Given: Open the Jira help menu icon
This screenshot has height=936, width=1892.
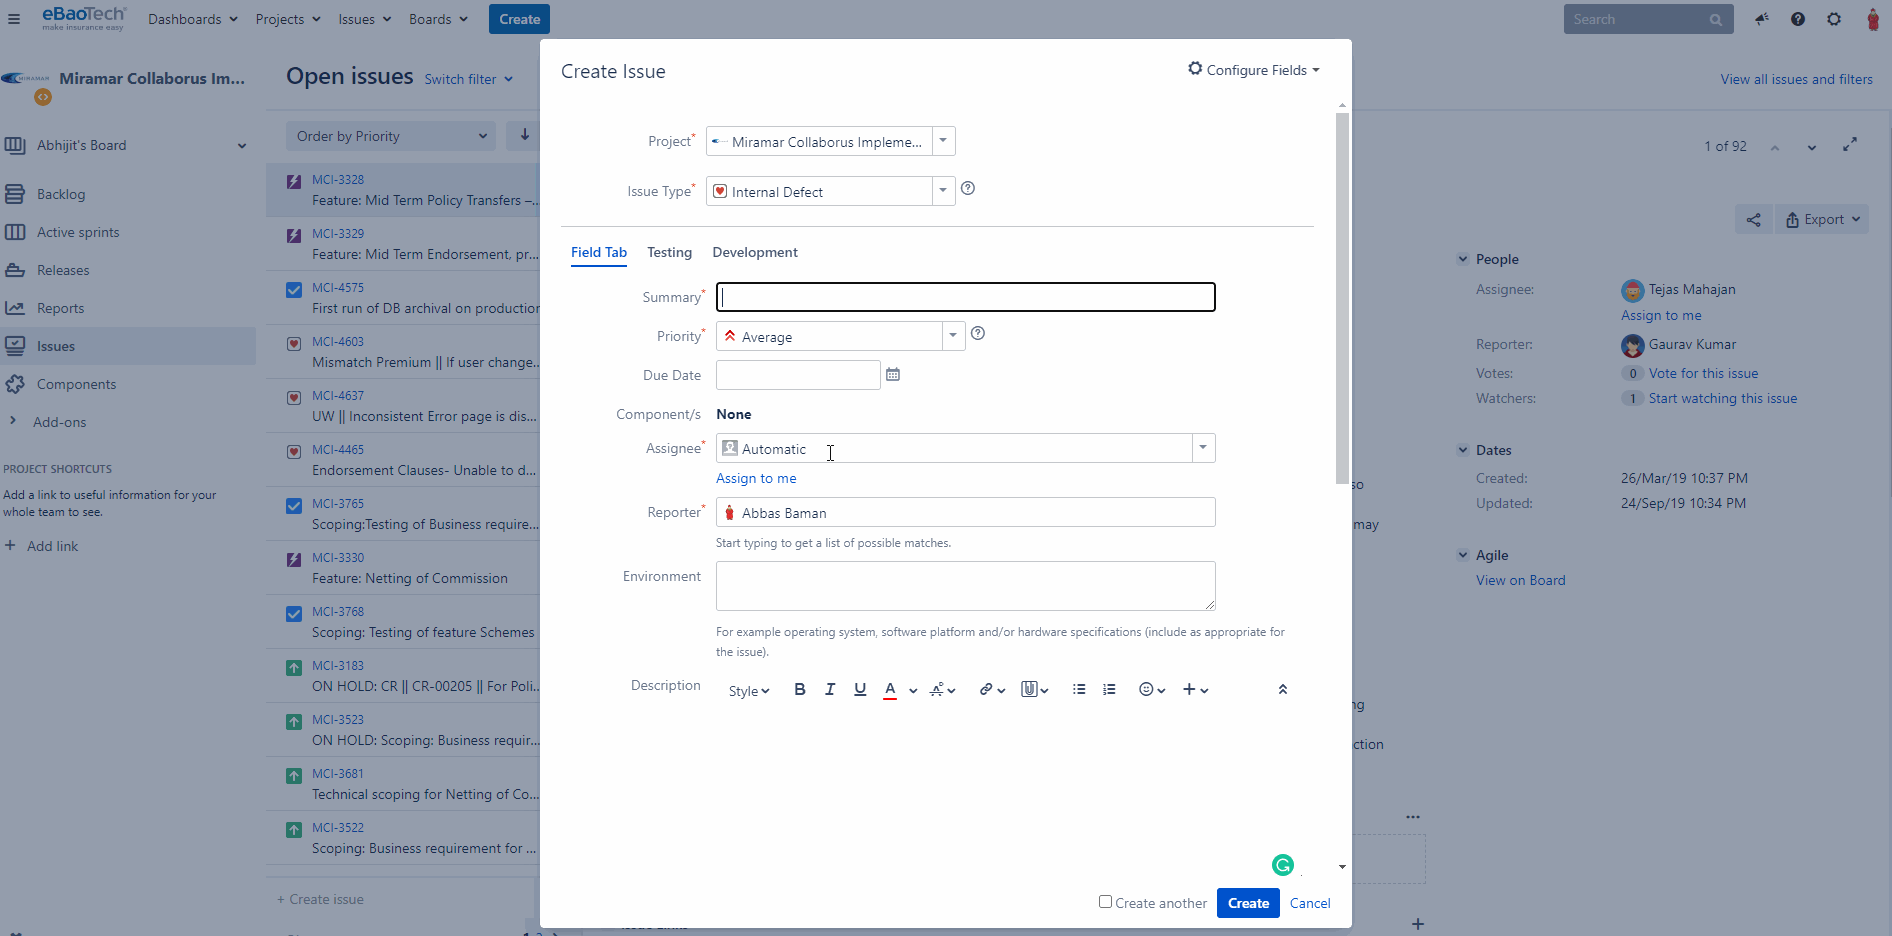Looking at the screenshot, I should pyautogui.click(x=1798, y=19).
